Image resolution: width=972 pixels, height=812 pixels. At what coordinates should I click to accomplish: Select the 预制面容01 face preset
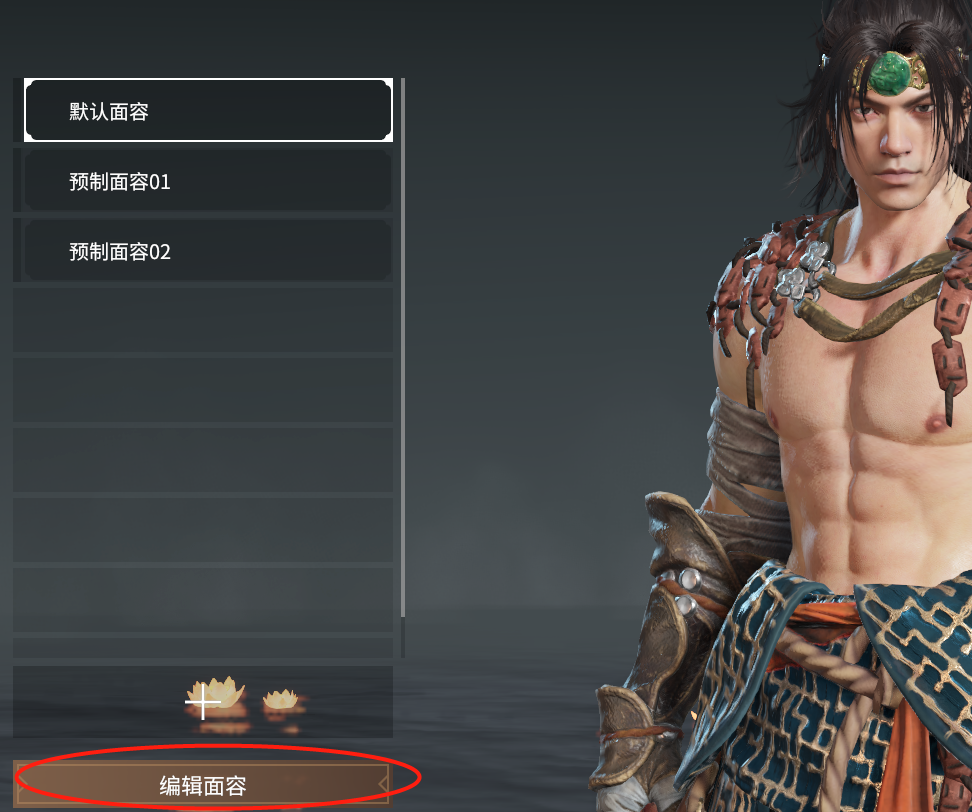(x=208, y=180)
